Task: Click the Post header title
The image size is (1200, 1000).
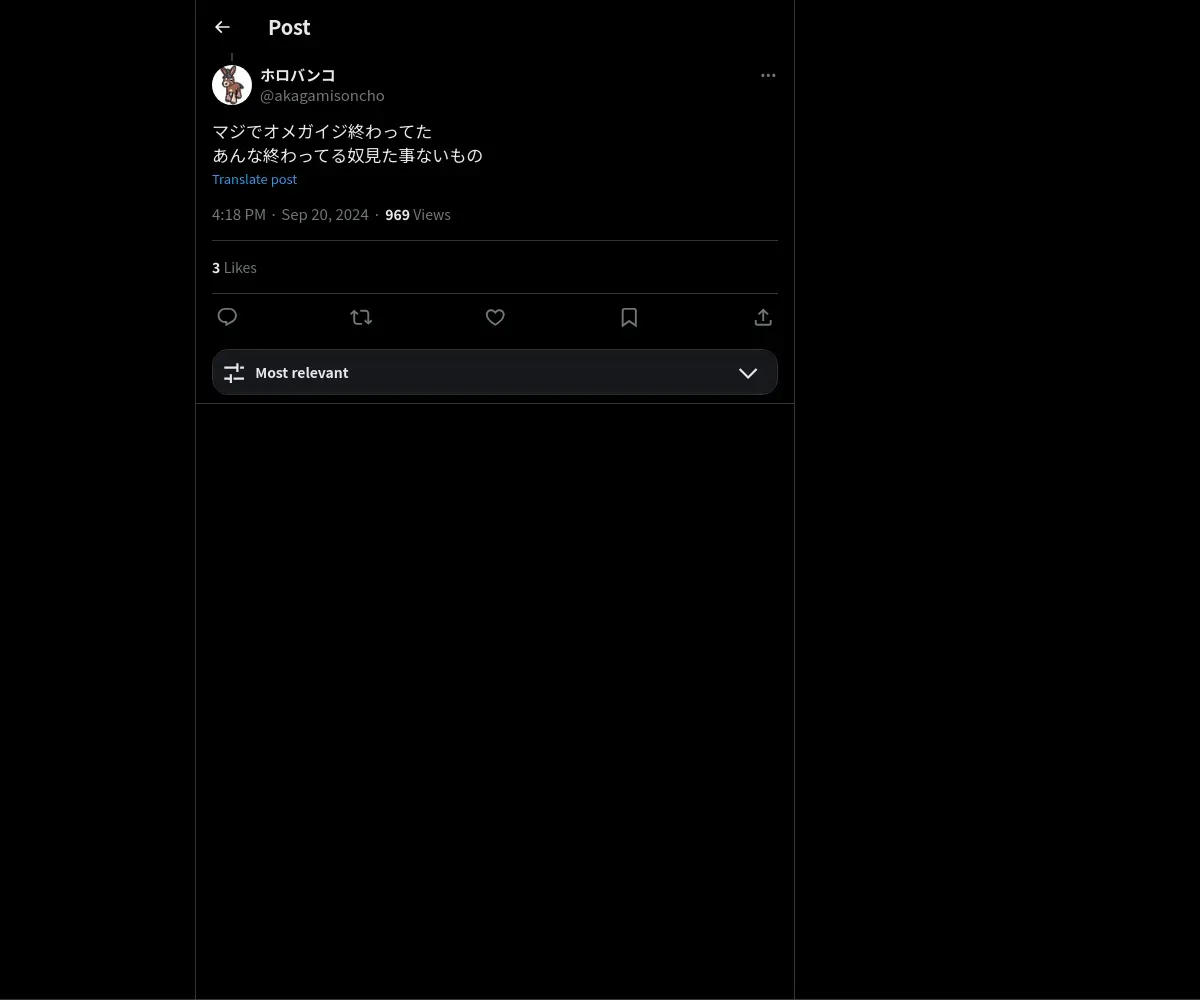Action: [x=289, y=27]
